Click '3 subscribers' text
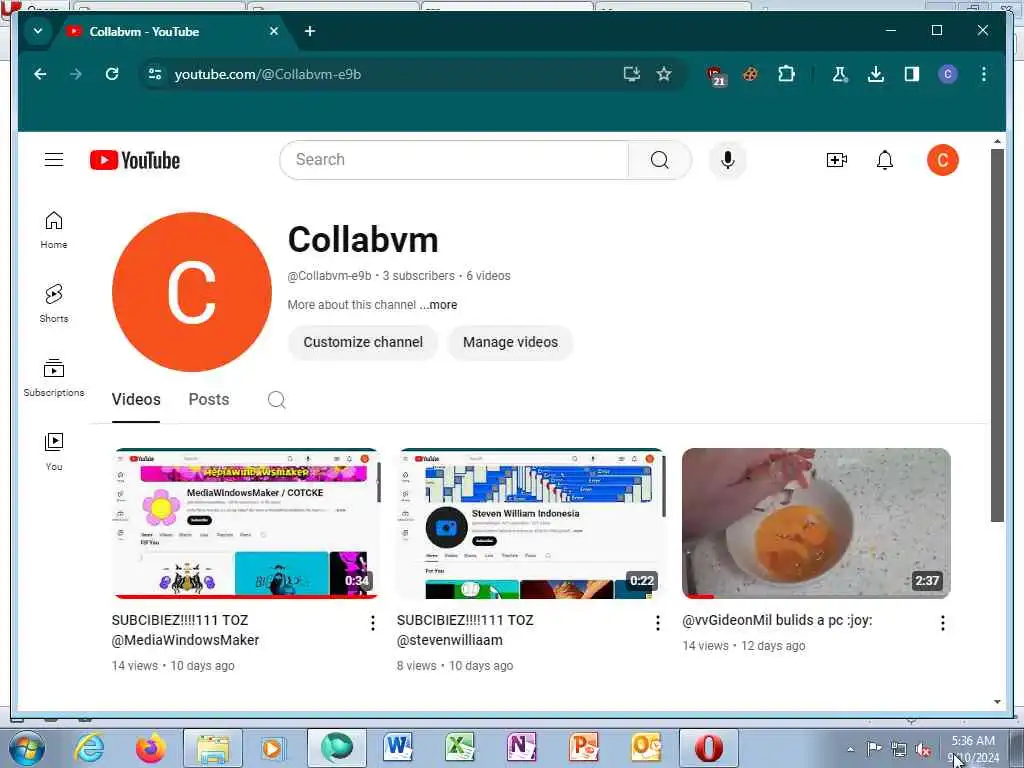The height and width of the screenshot is (768, 1024). click(x=419, y=276)
